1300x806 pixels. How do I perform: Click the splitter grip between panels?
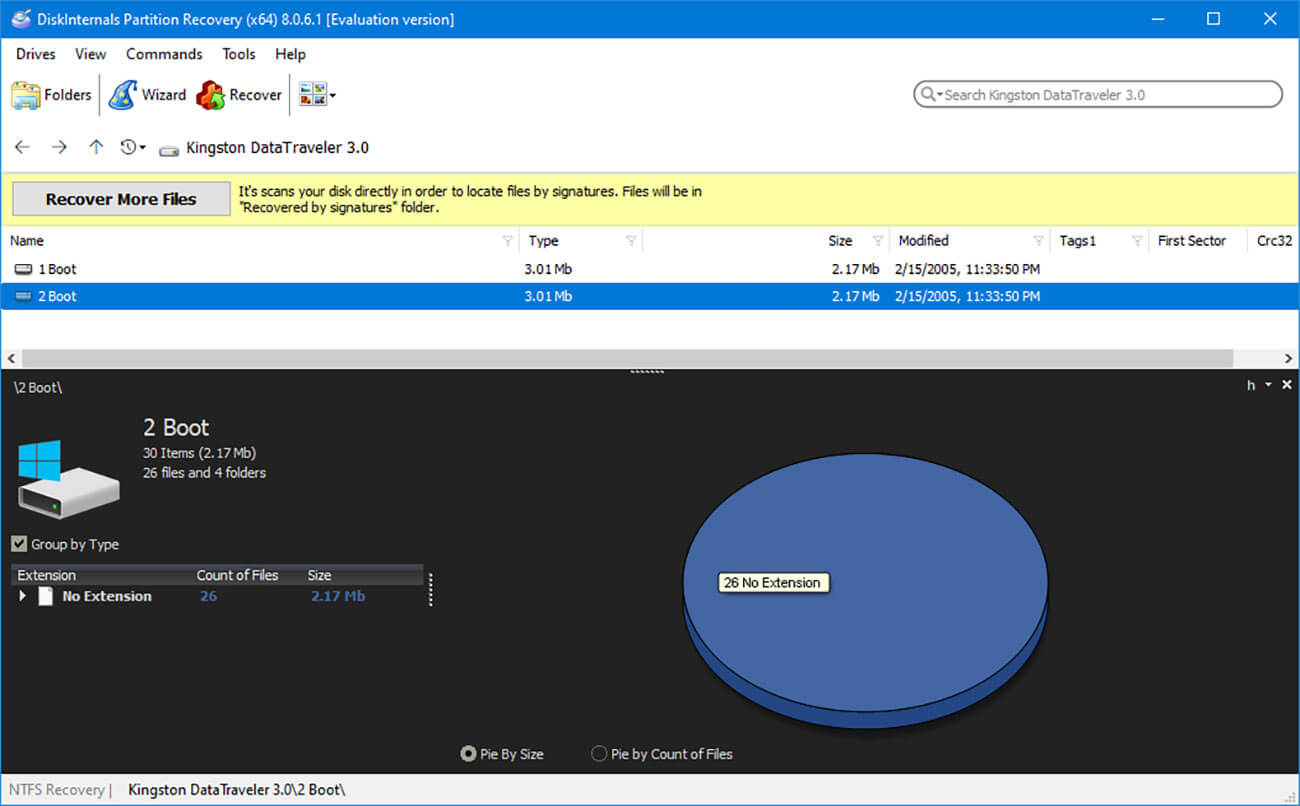coord(648,371)
